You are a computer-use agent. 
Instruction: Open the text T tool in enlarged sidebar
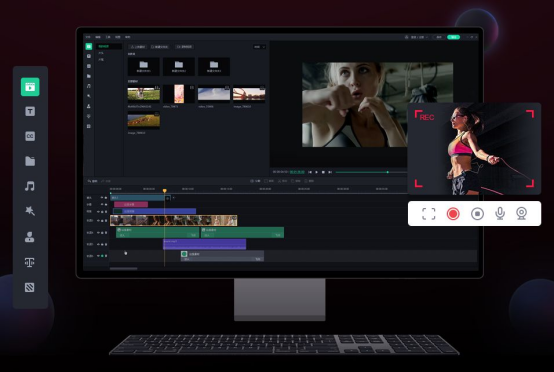30,111
